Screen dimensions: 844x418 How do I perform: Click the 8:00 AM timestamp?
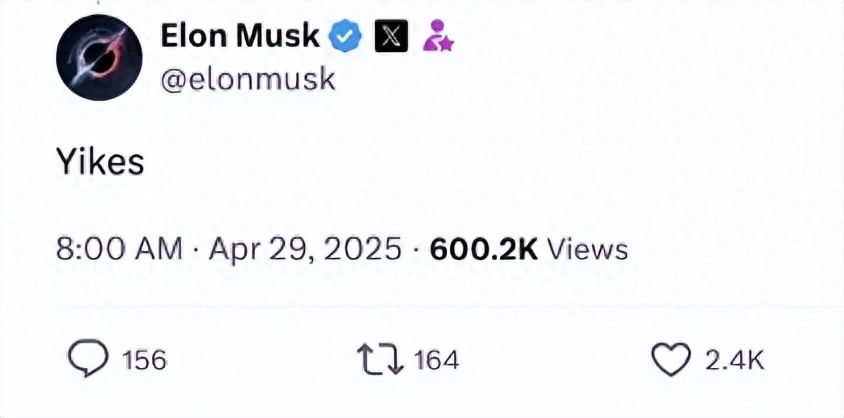119,250
